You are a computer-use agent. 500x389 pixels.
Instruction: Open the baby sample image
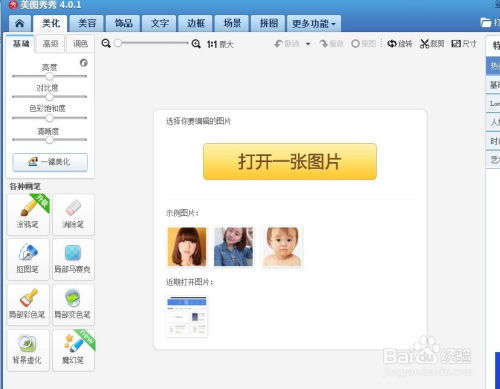tap(282, 247)
